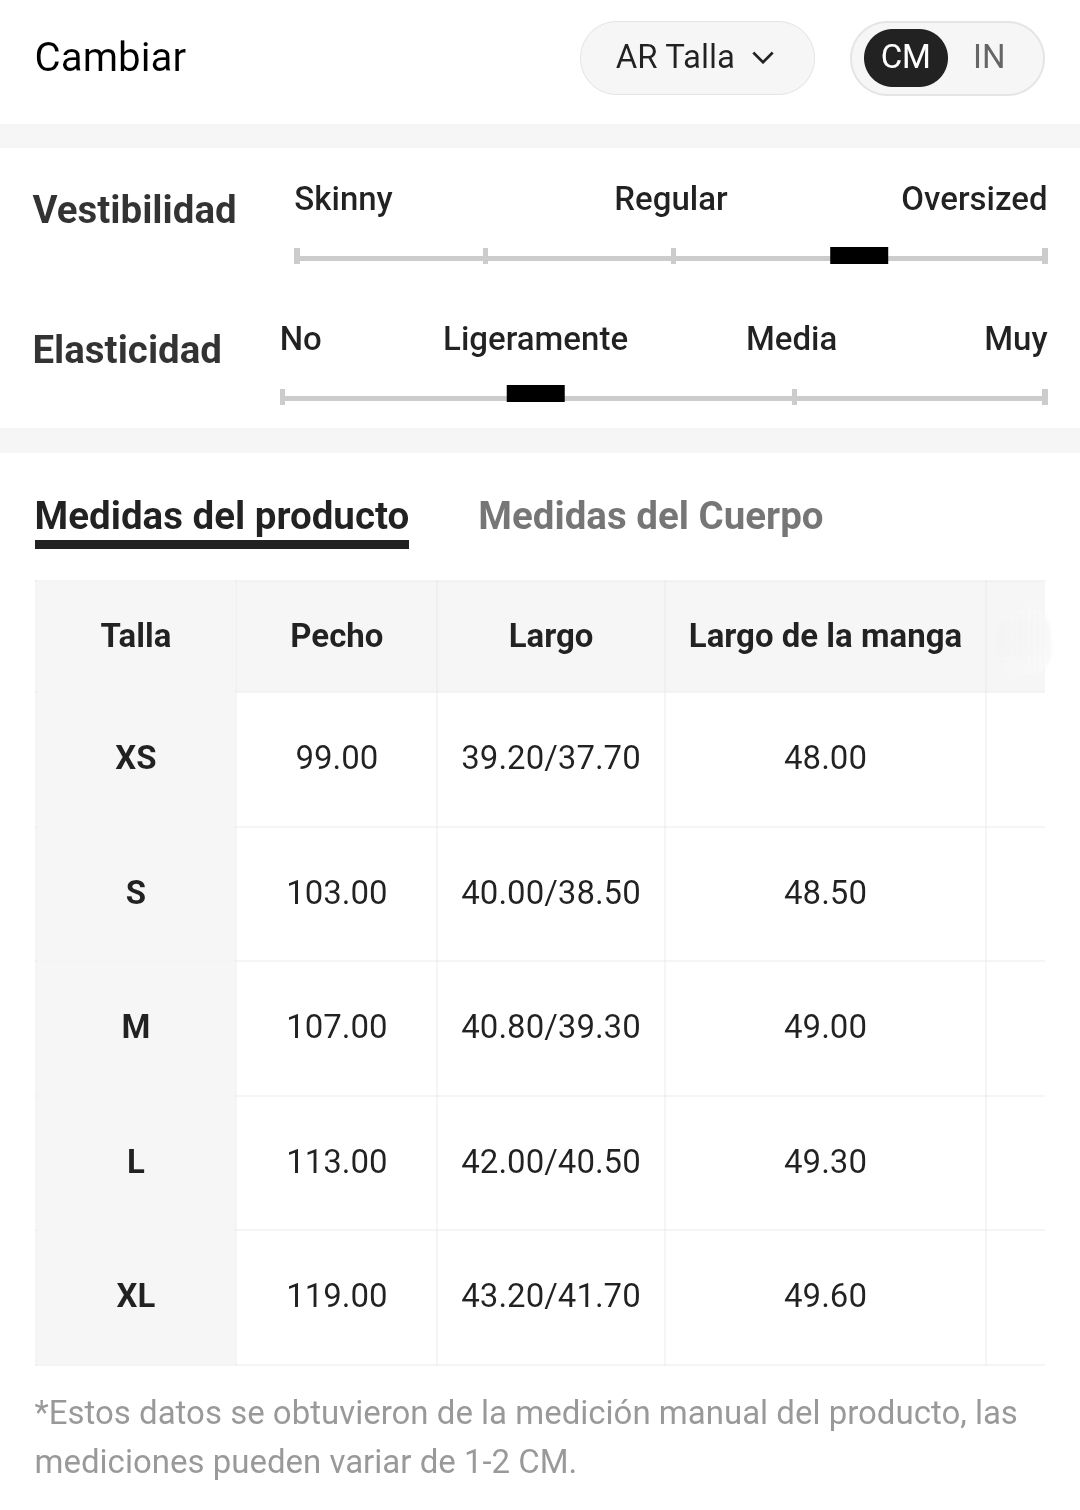
Task: Open the Medidas del Cuerpo tab
Action: (x=651, y=516)
